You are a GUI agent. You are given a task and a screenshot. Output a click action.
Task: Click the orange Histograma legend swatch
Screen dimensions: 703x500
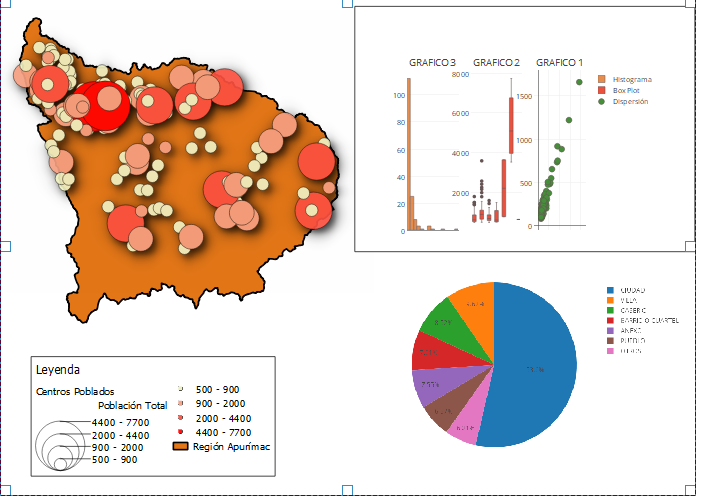click(602, 79)
